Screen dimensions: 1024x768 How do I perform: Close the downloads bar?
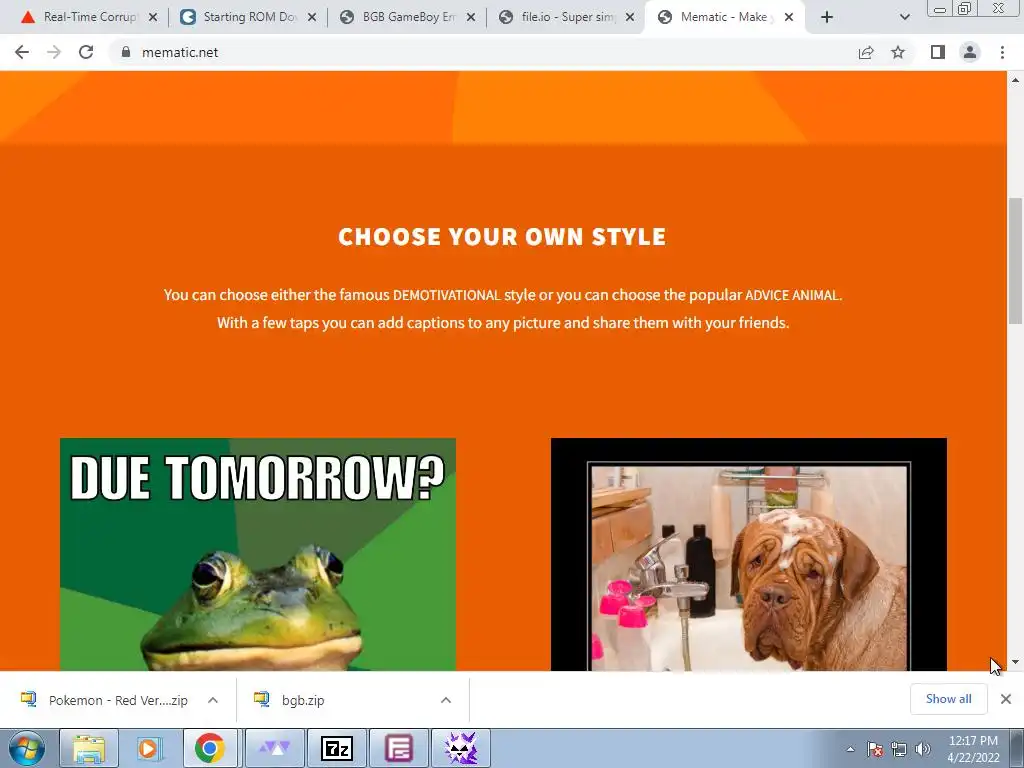1006,699
